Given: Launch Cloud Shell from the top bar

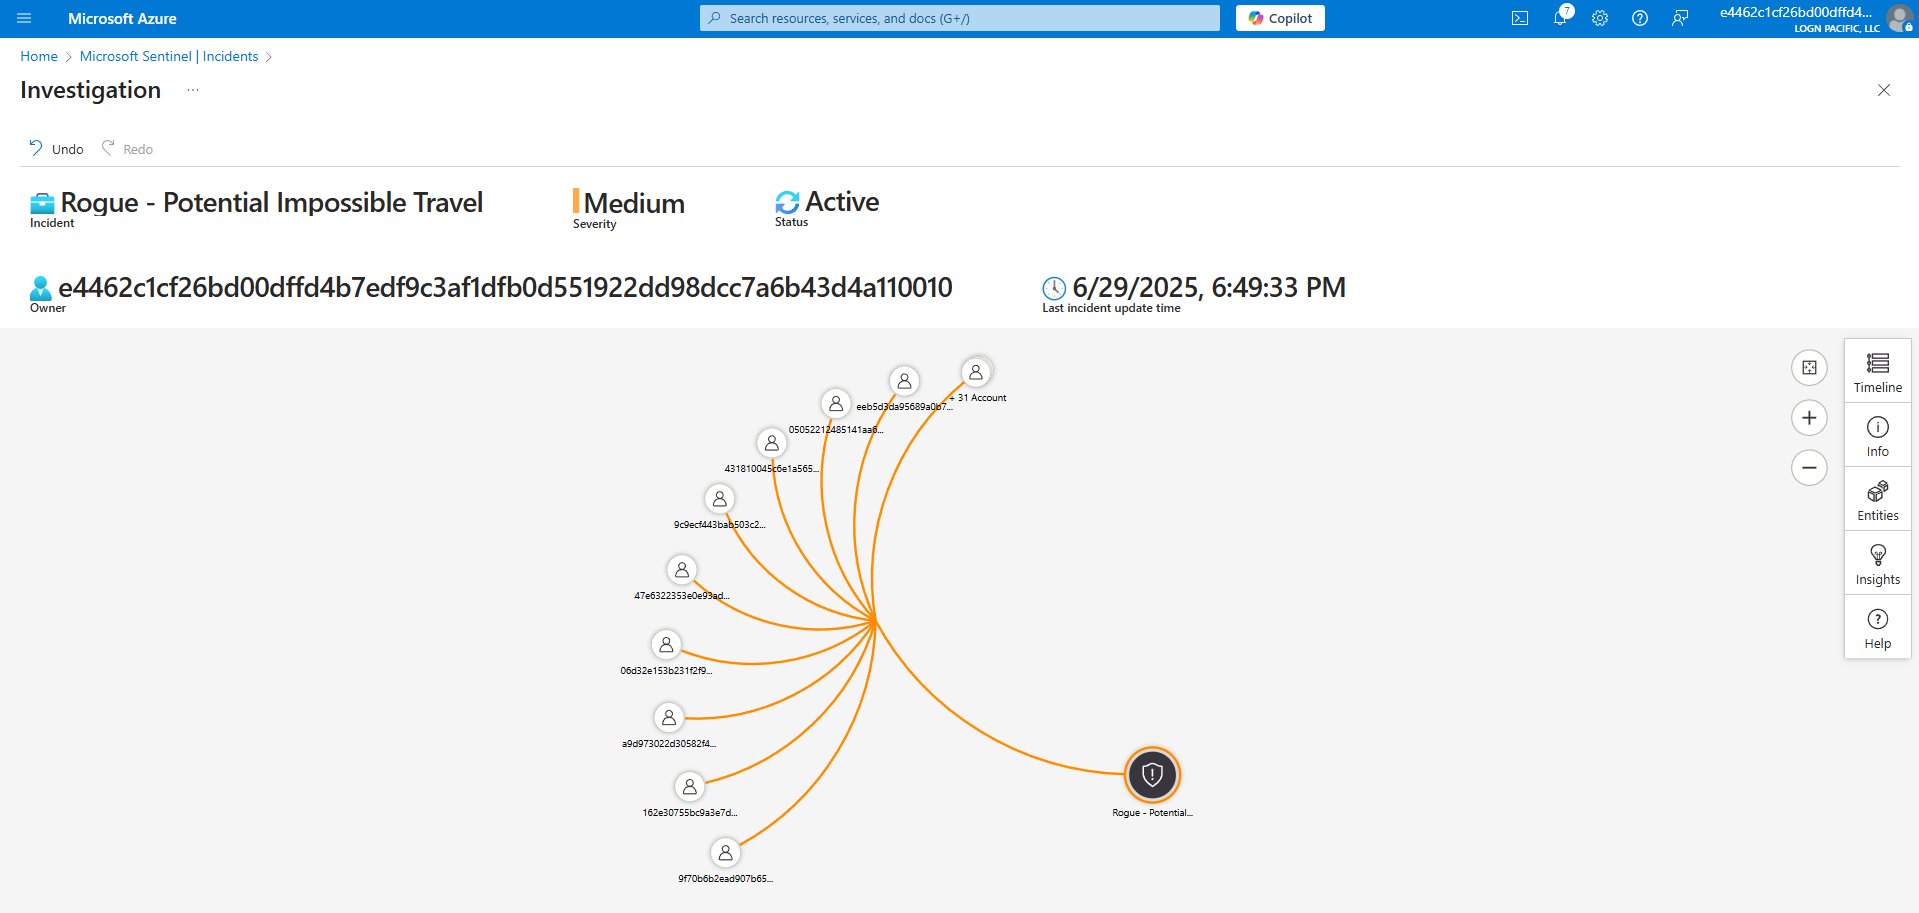Looking at the screenshot, I should 1519,18.
